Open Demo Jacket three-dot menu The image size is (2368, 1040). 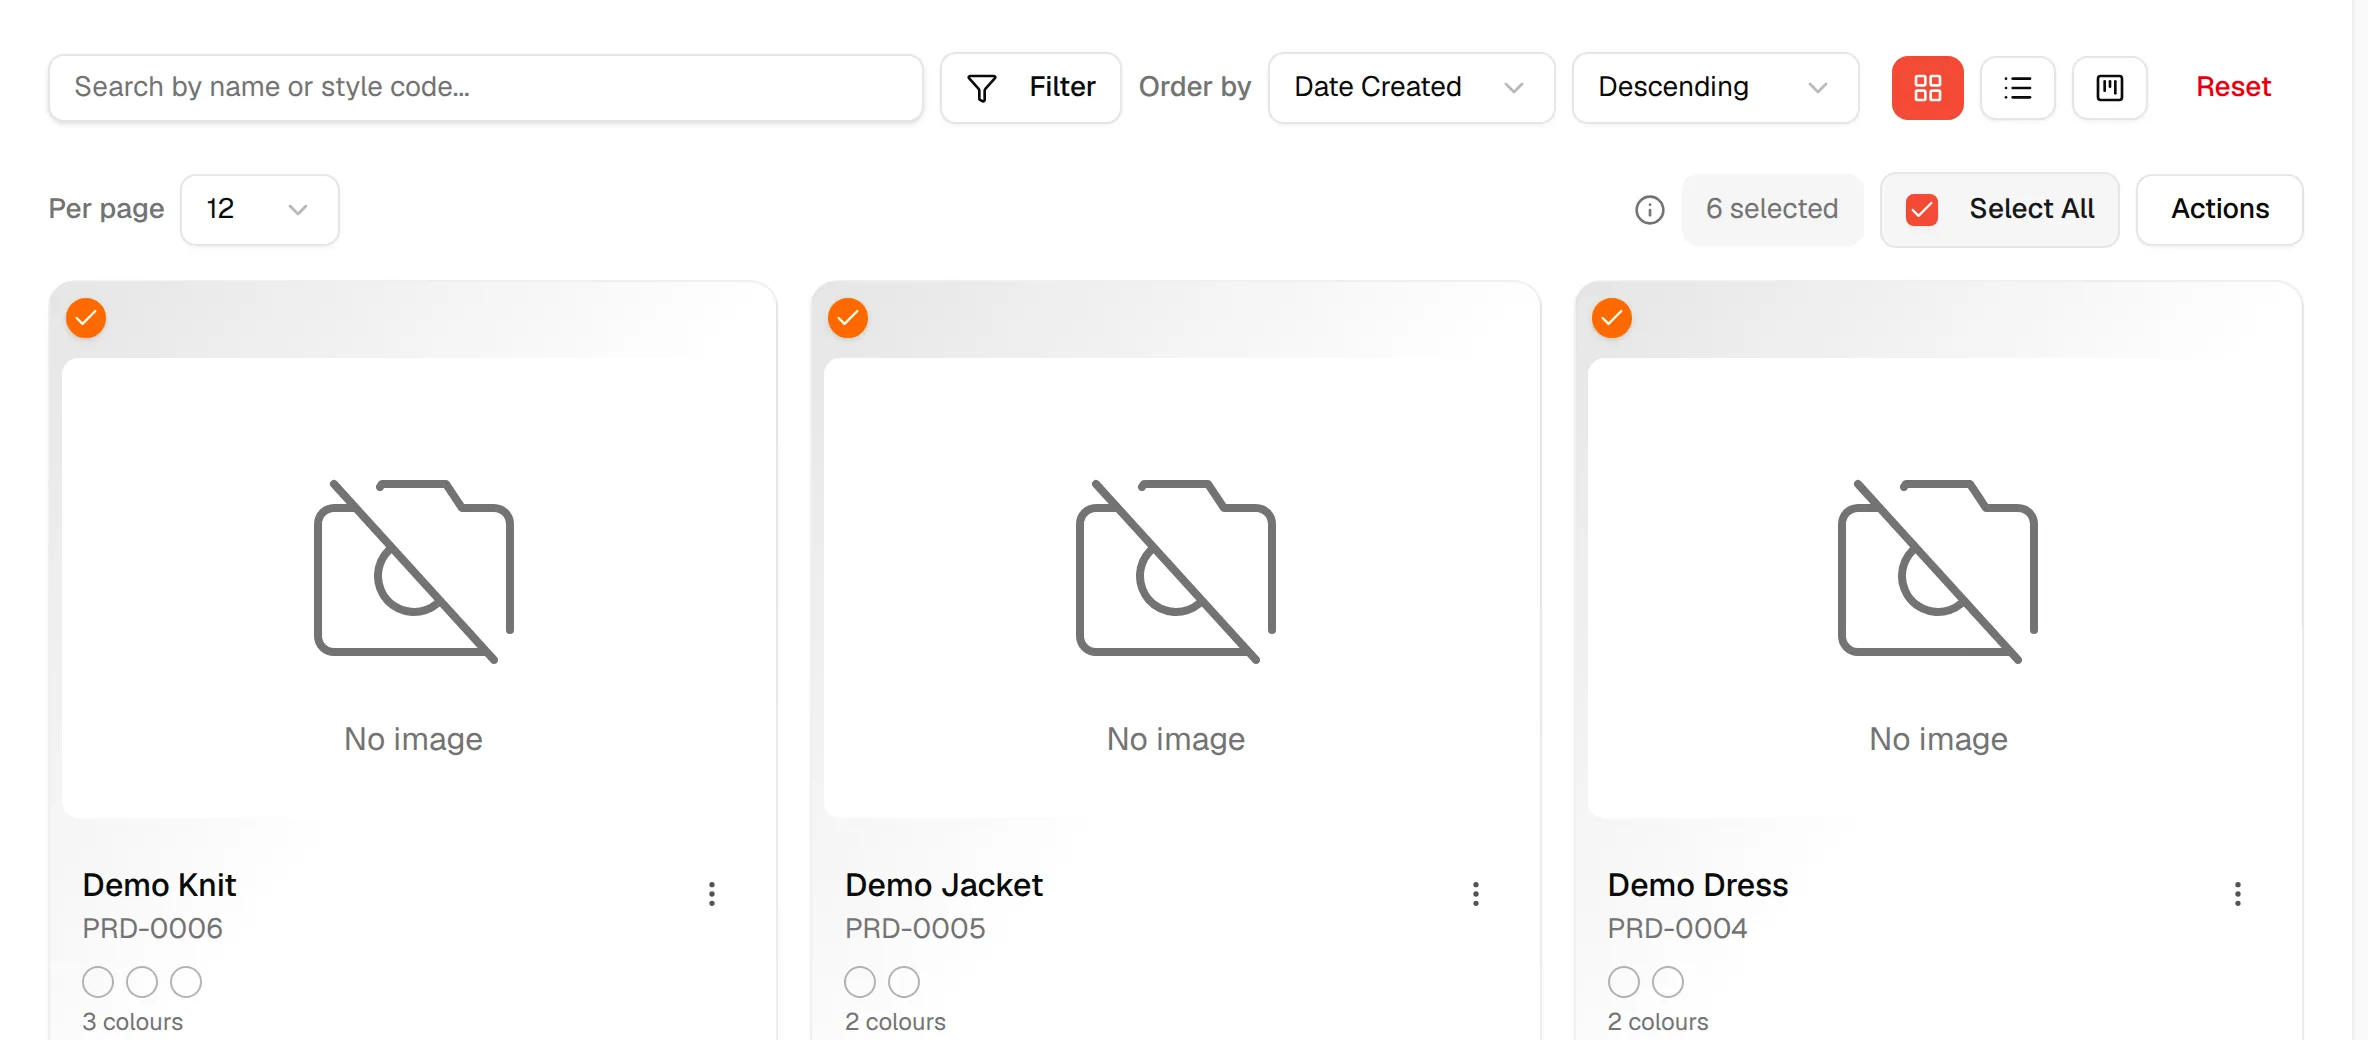pos(1476,894)
